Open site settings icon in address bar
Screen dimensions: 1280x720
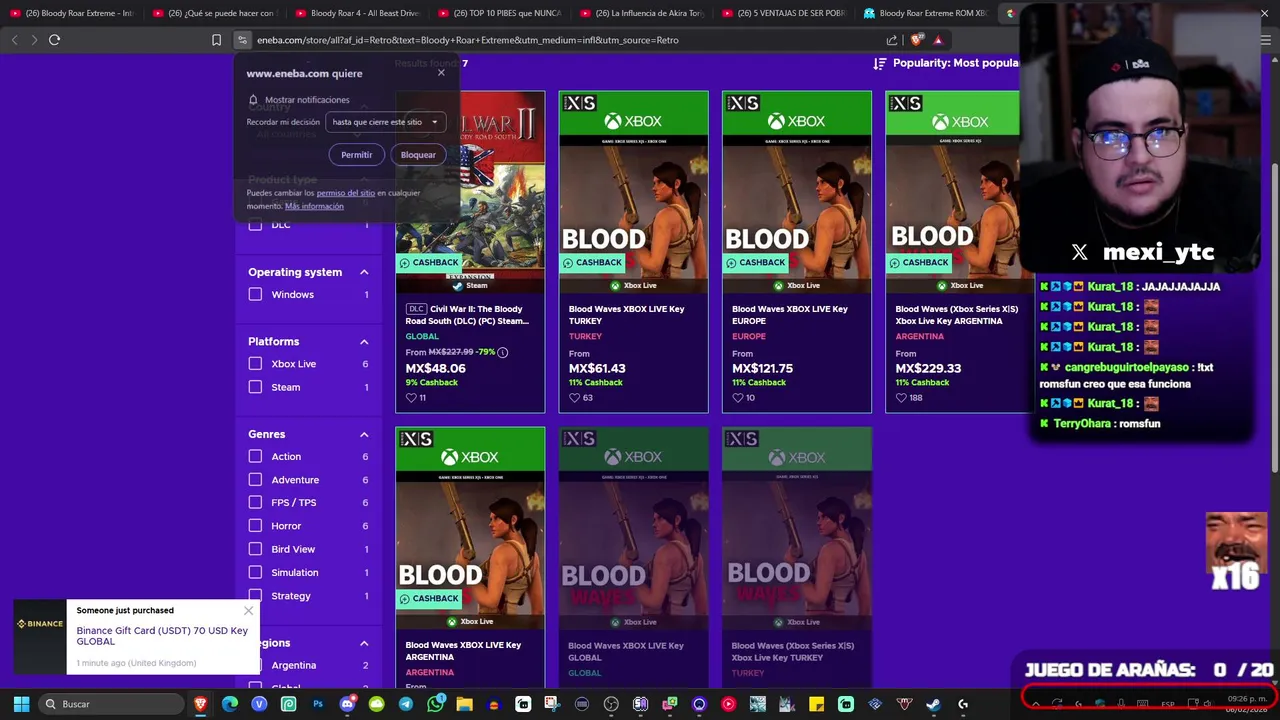[x=242, y=40]
